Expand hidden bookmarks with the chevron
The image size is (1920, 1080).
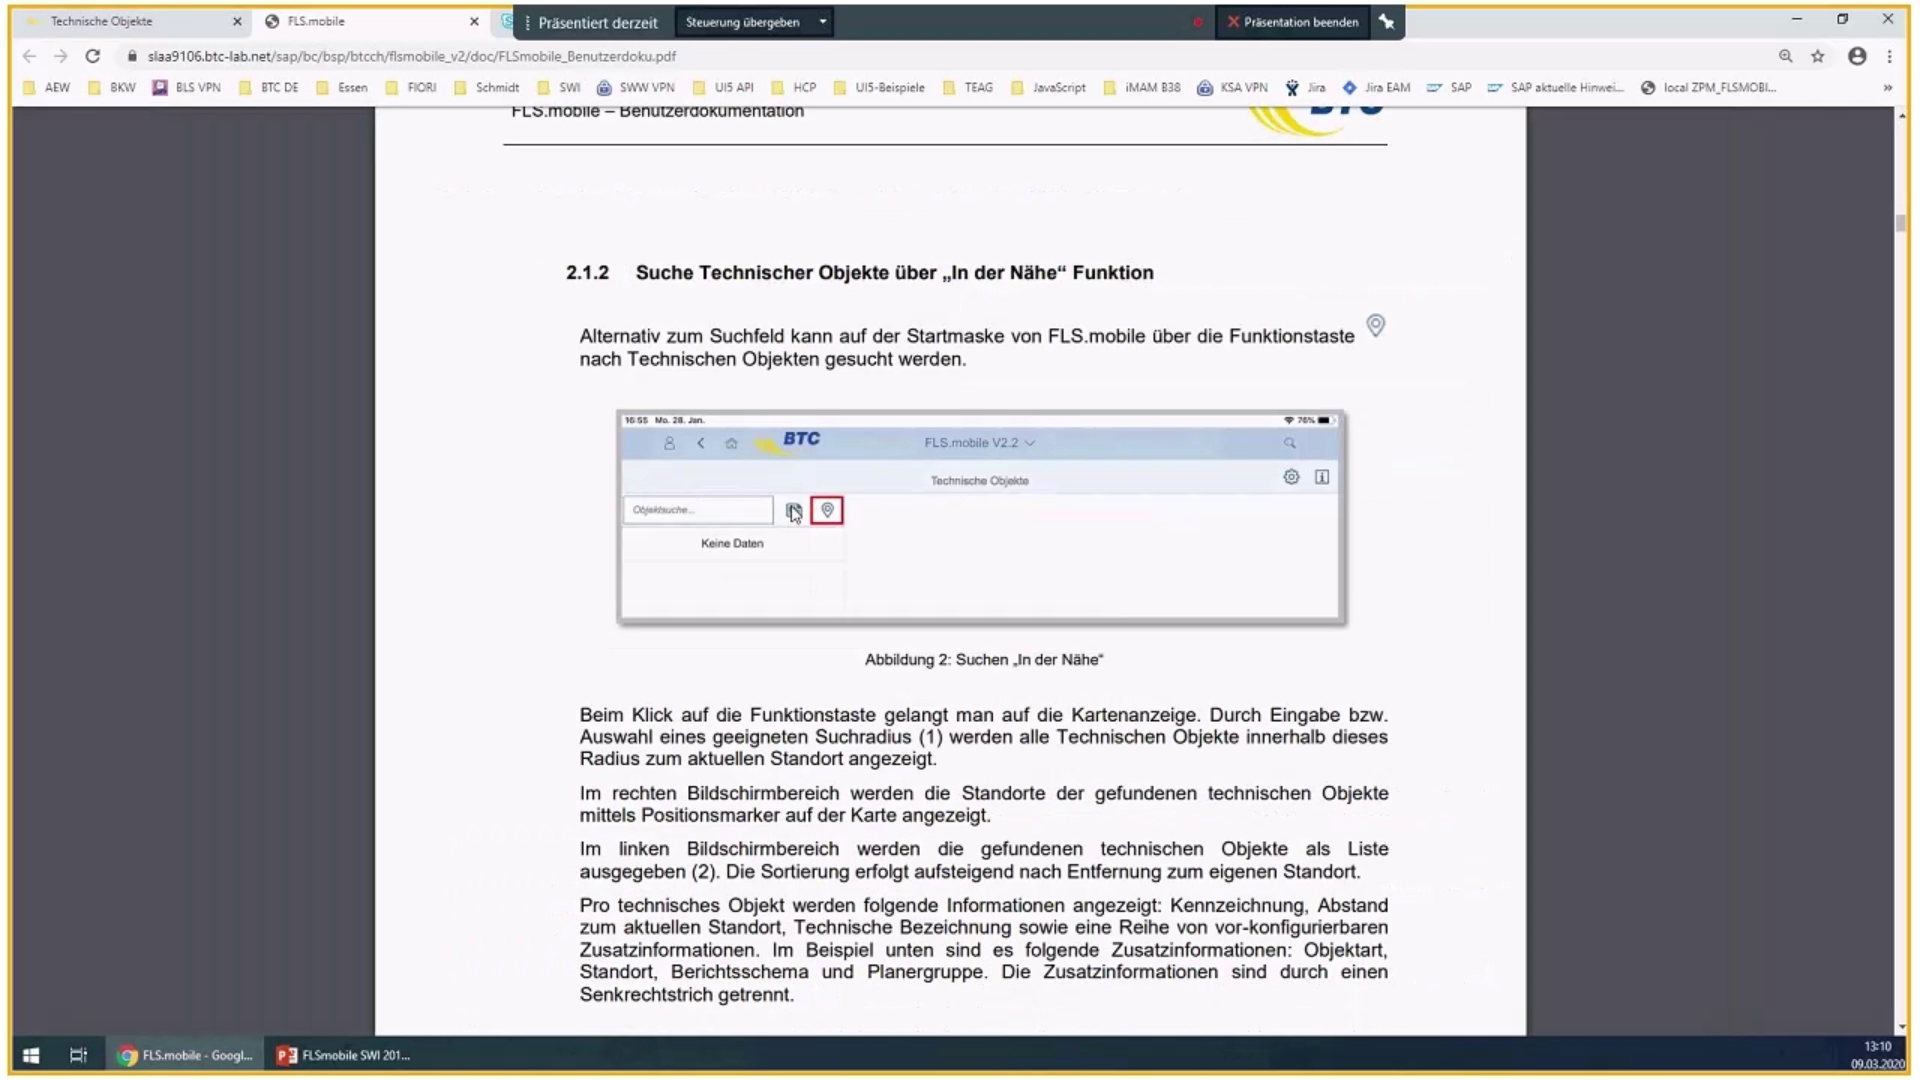[x=1889, y=87]
